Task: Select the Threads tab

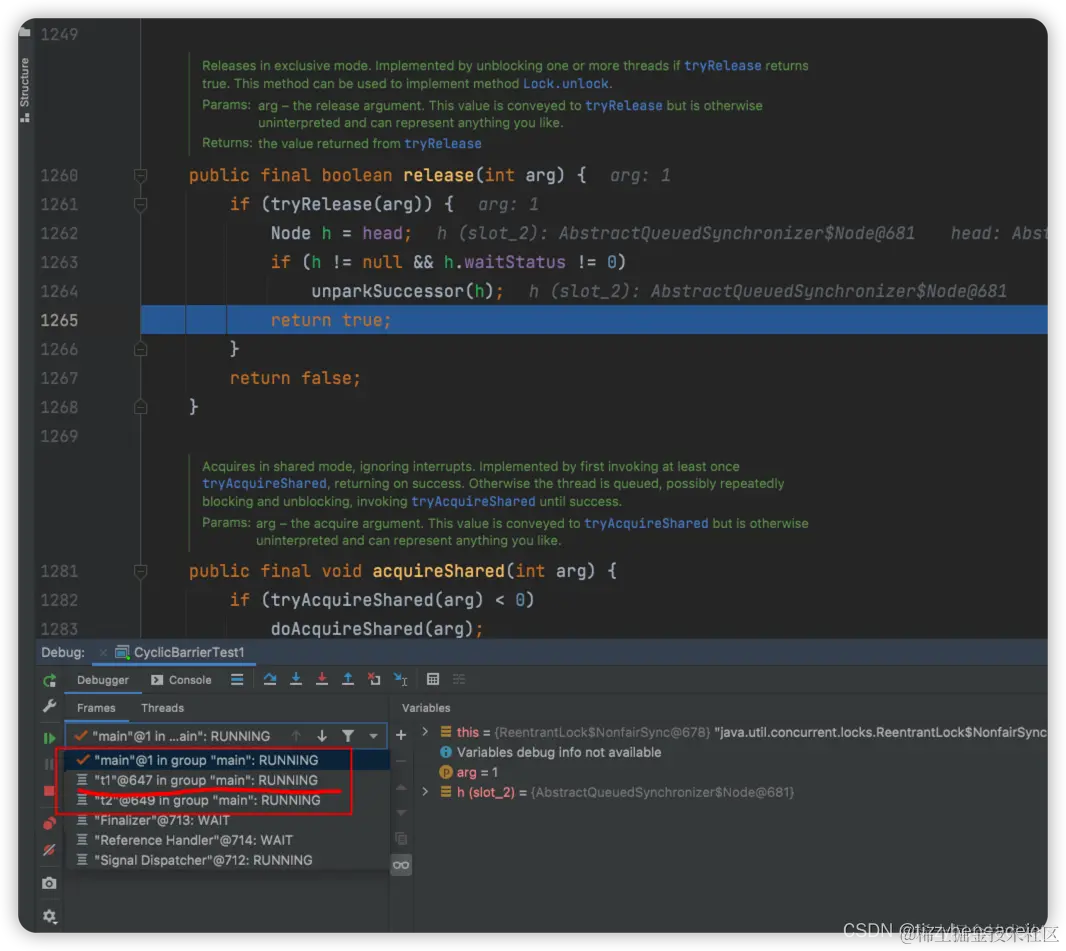Action: [162, 708]
